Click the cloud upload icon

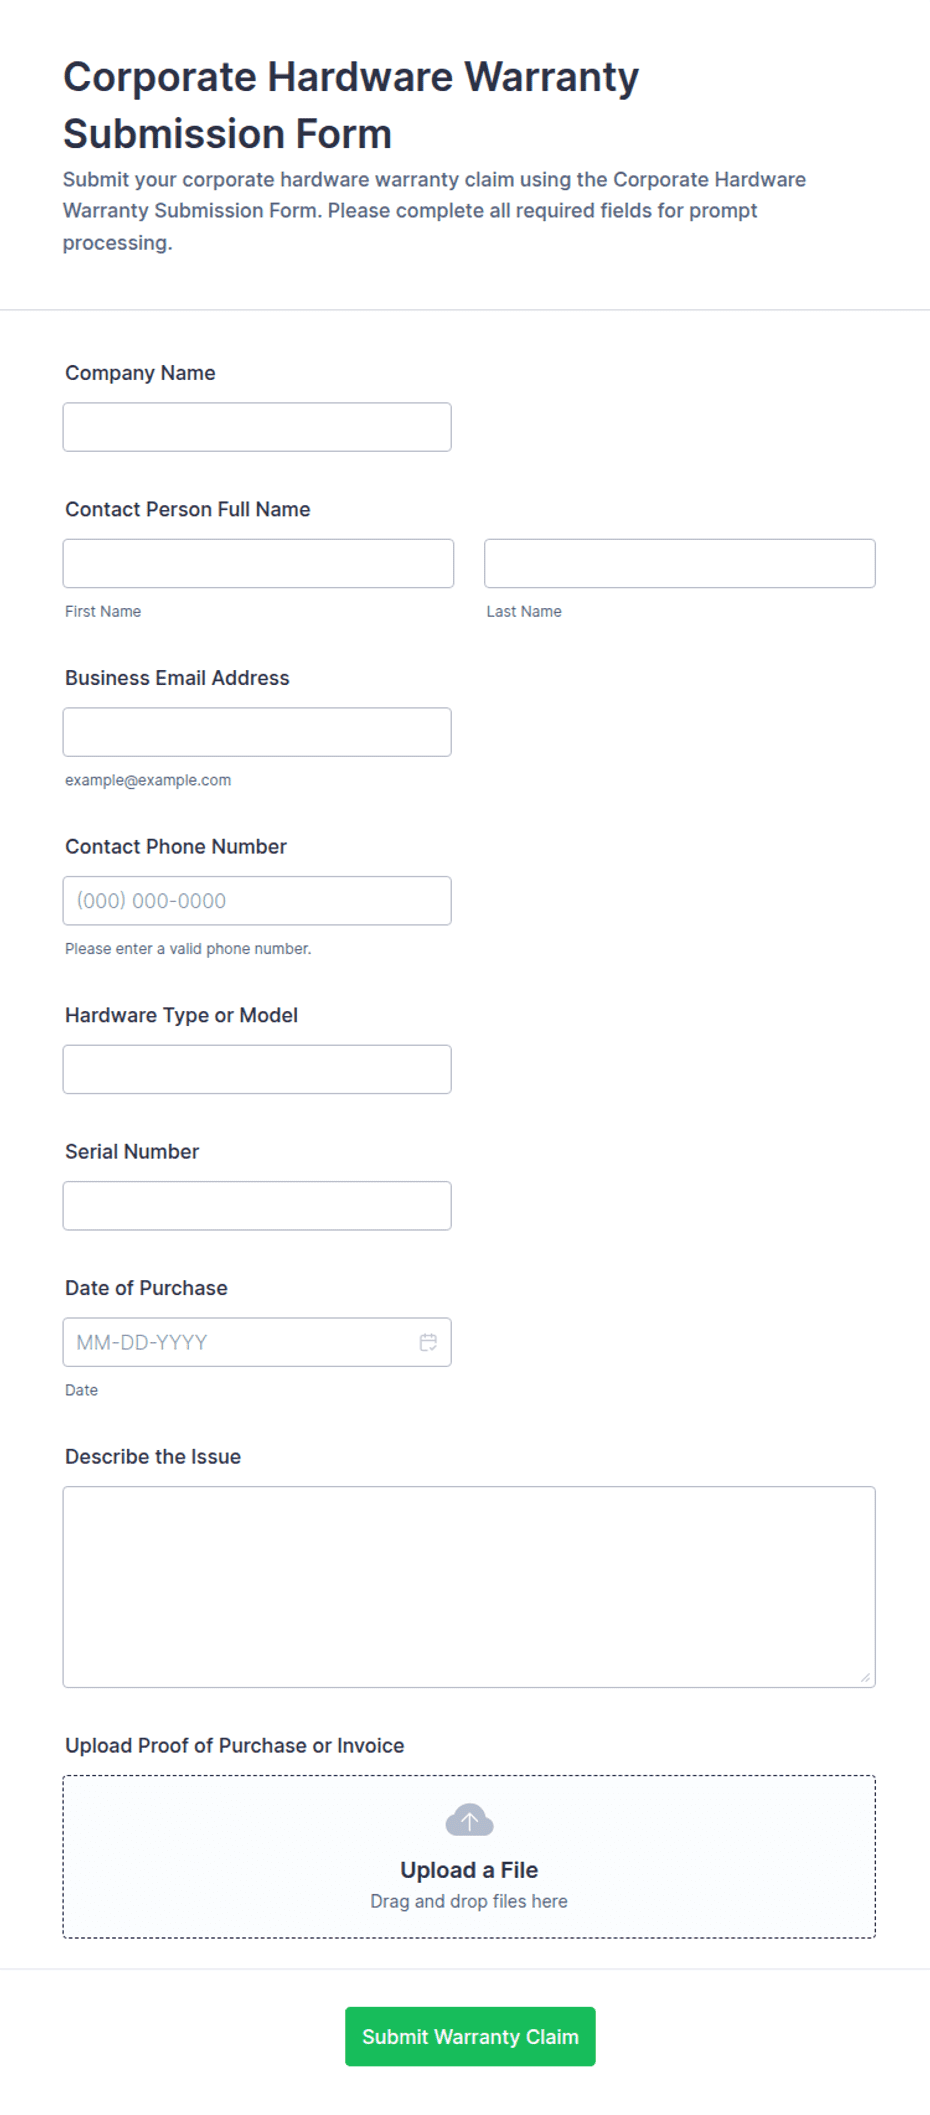pyautogui.click(x=469, y=1820)
